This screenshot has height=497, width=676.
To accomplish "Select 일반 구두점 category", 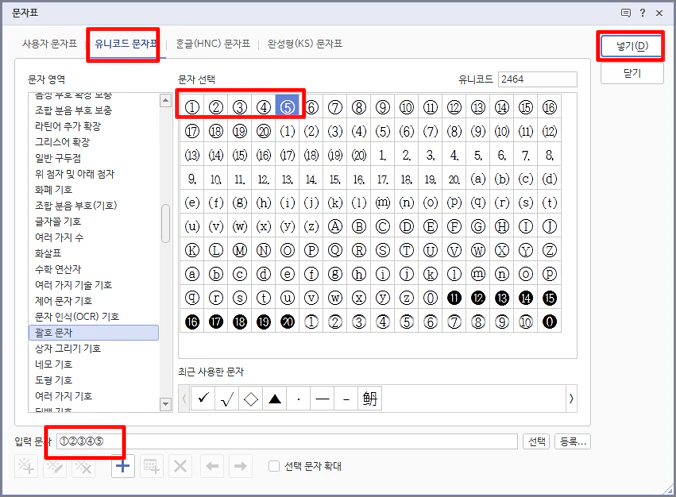I will click(x=58, y=158).
